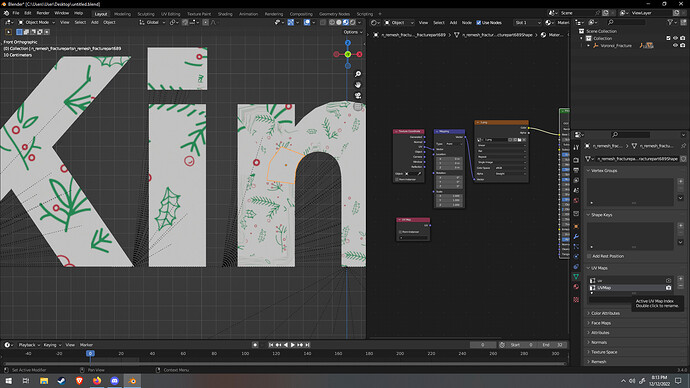Viewport: 690px width, 388px height.
Task: Open the Texture checker properties tab
Action: [576, 300]
